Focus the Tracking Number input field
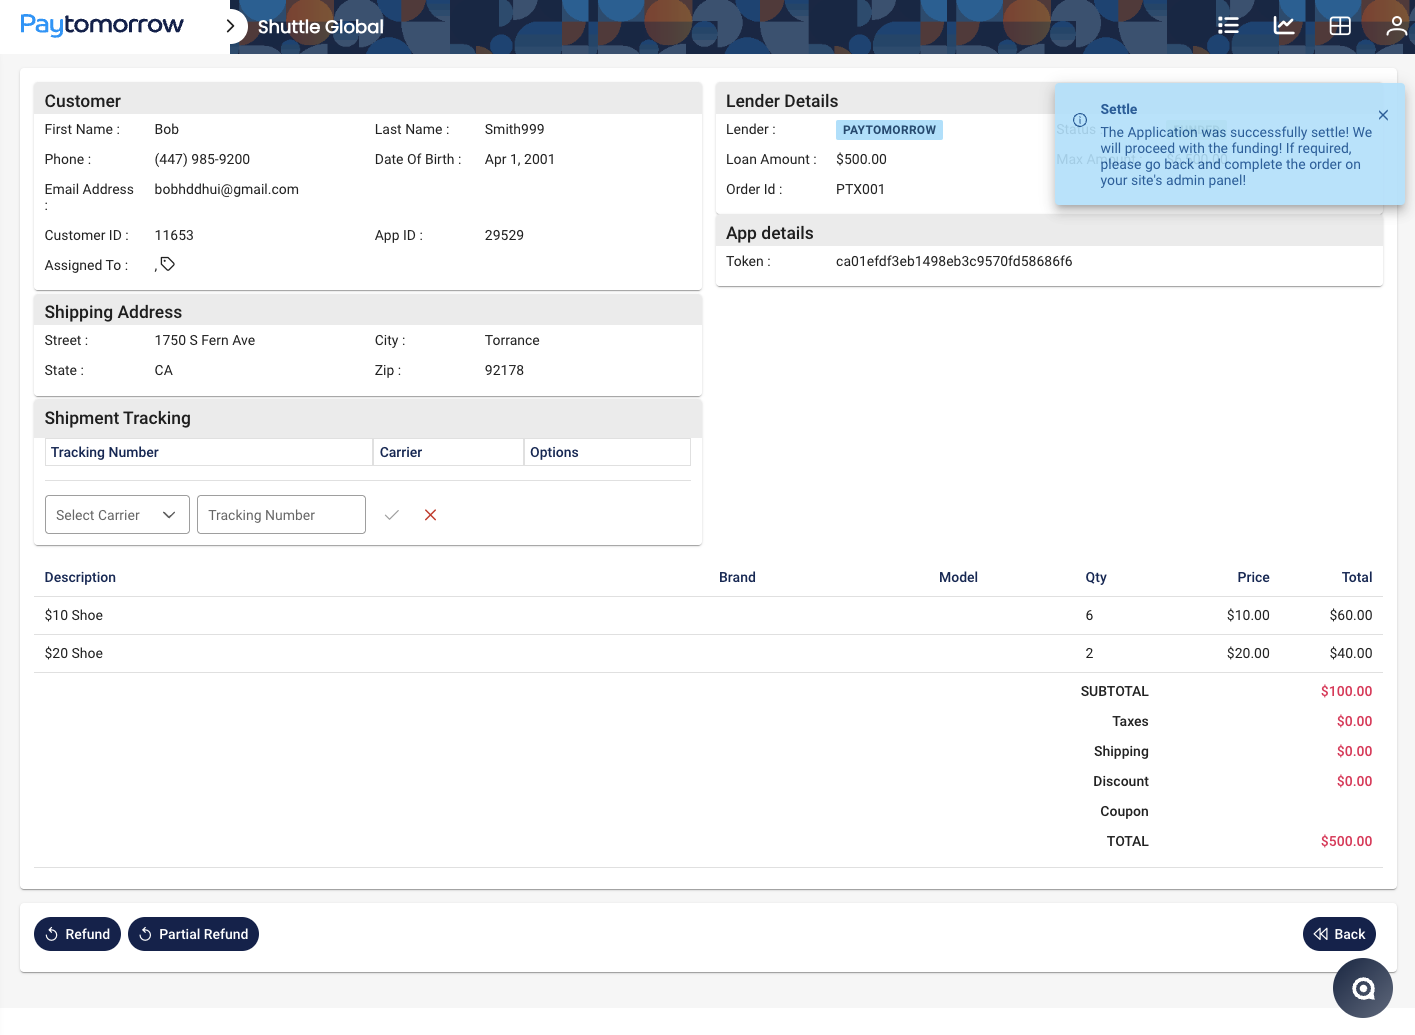 [281, 515]
